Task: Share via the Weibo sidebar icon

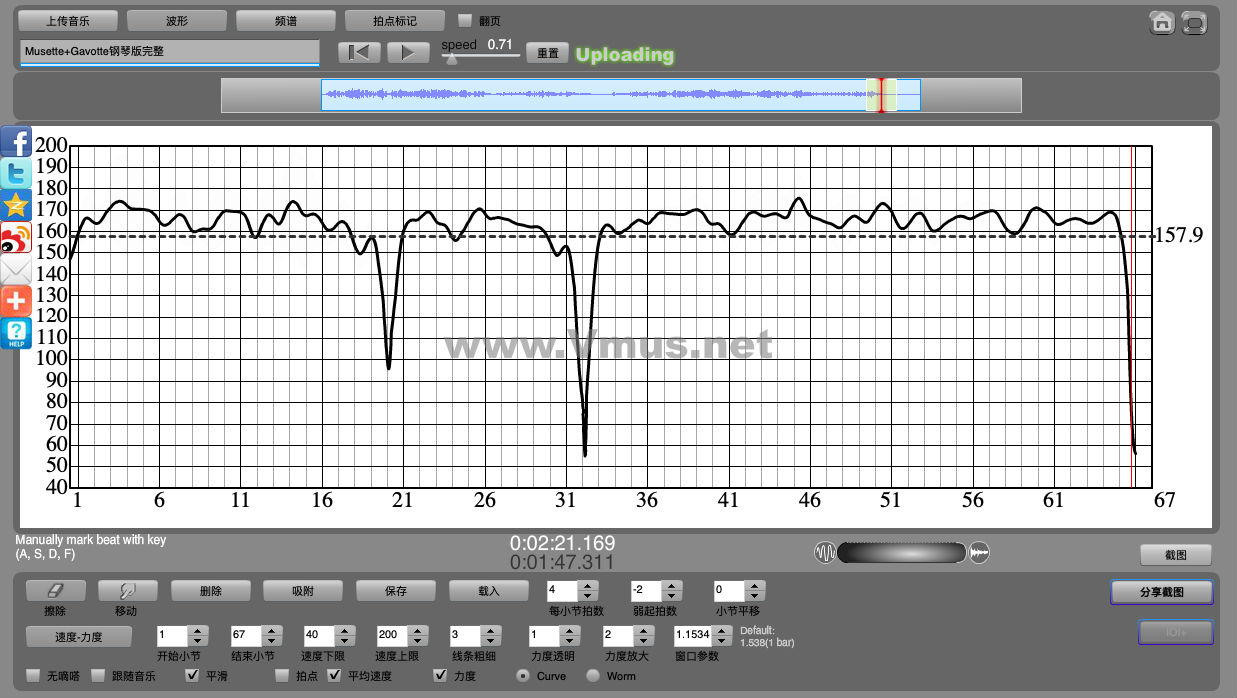Action: pos(16,237)
